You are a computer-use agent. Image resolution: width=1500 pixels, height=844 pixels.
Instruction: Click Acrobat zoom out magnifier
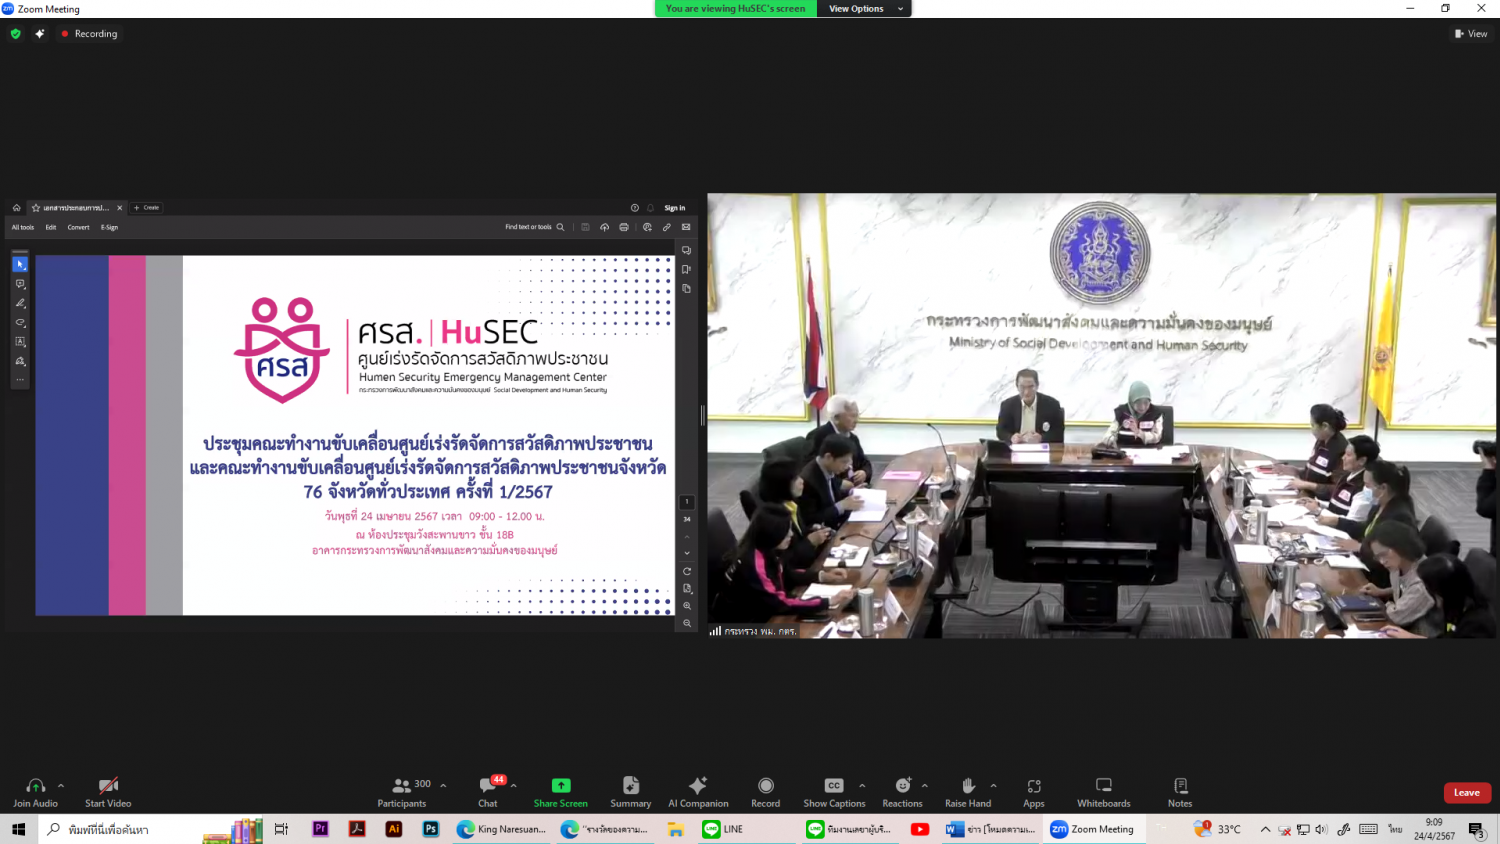(687, 623)
